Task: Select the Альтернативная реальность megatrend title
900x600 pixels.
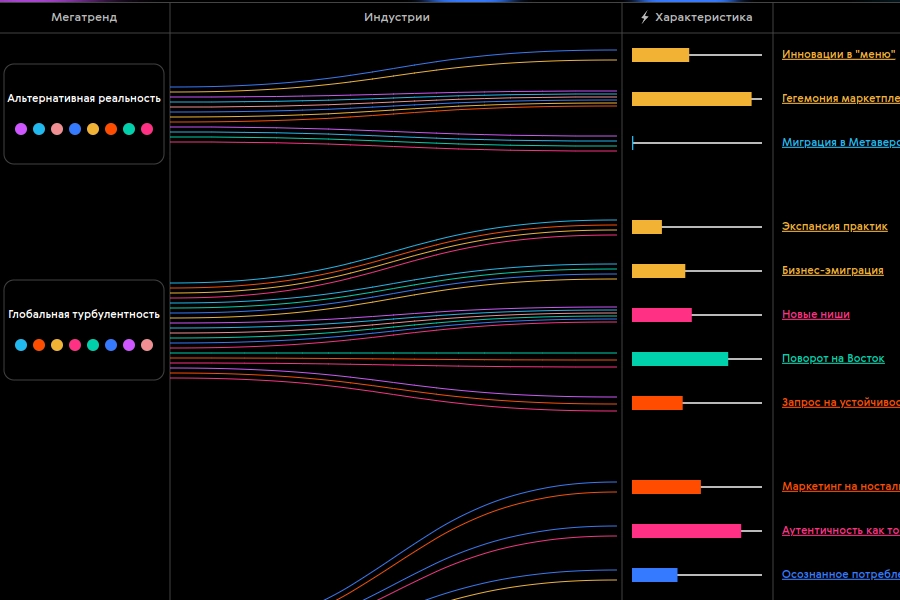Action: point(84,98)
